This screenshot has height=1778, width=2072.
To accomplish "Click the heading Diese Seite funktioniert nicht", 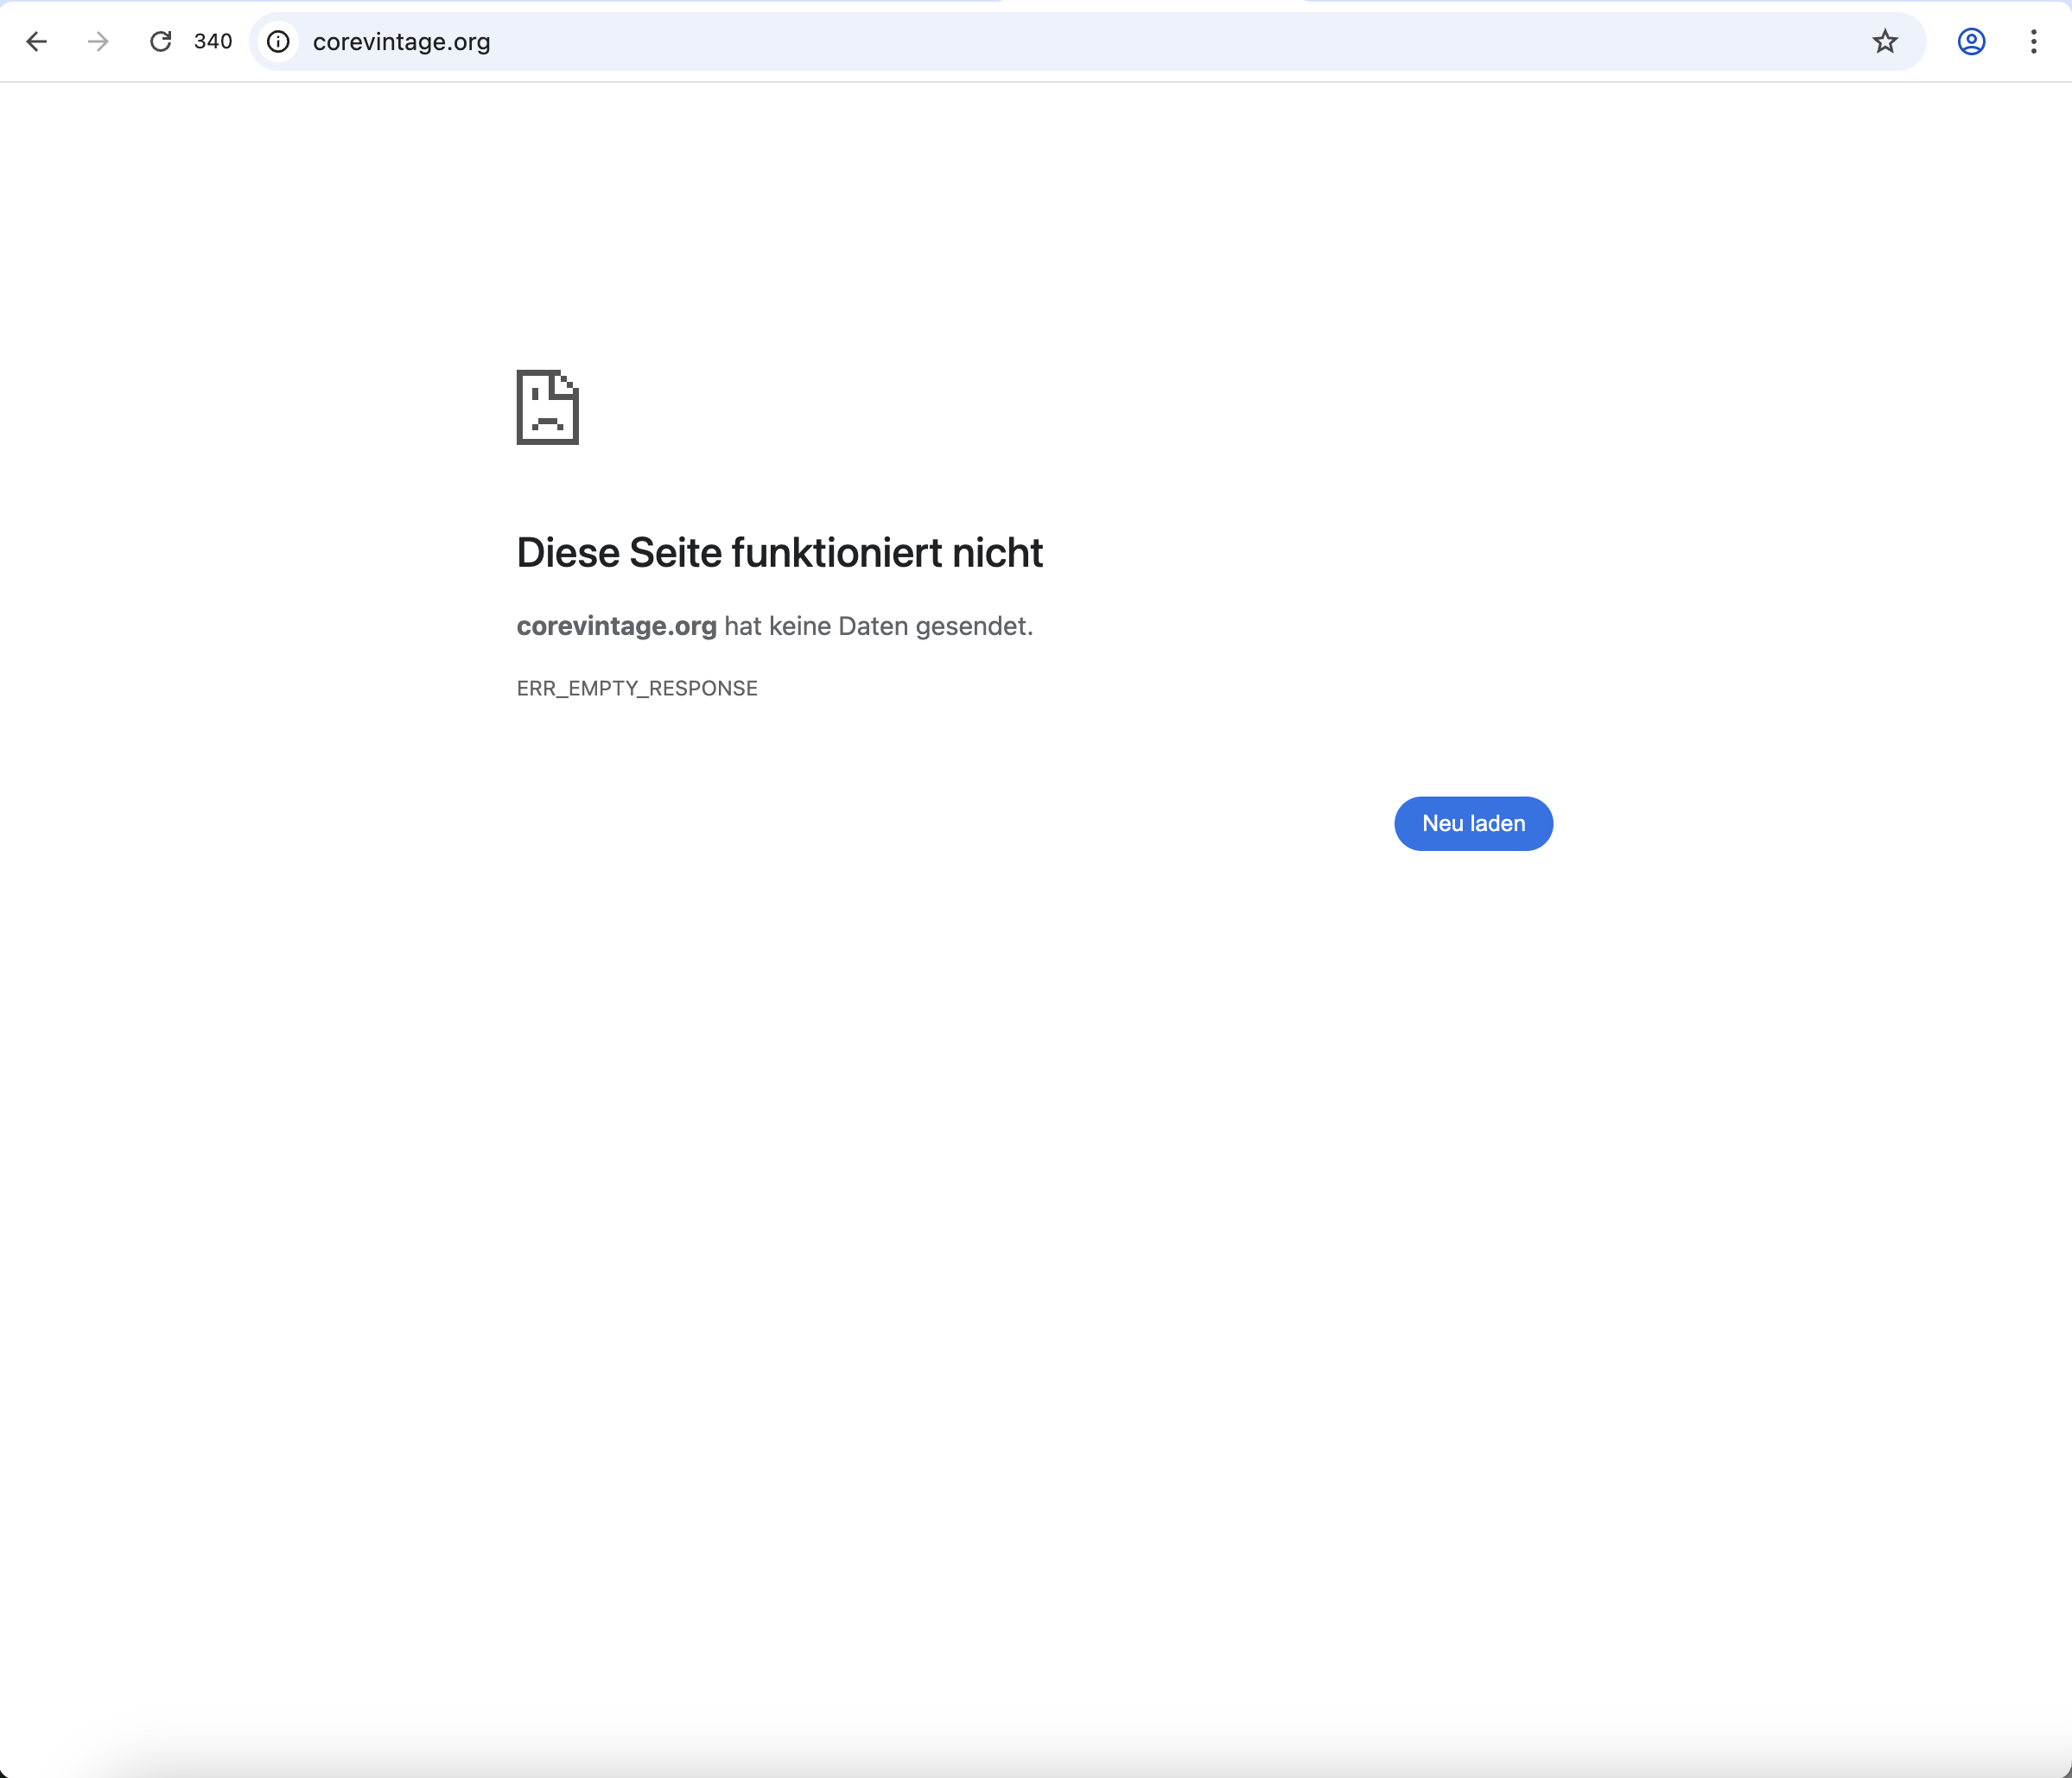I will (779, 552).
